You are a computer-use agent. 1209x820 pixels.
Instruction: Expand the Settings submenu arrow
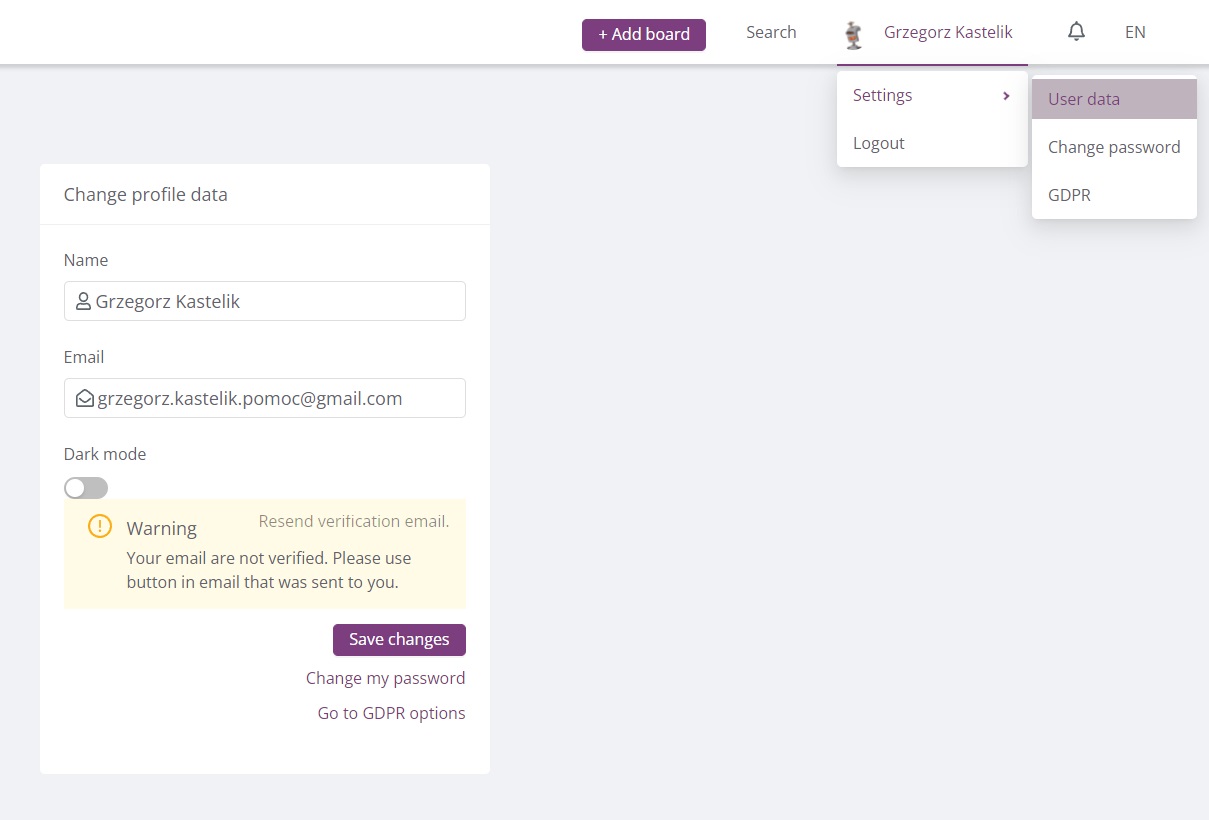(1006, 96)
